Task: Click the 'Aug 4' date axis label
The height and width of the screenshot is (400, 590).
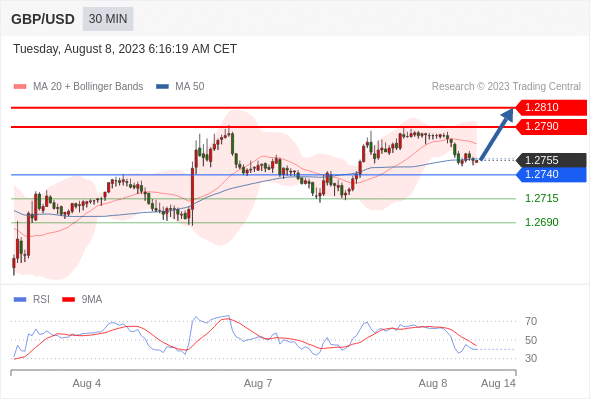Action: 87,383
